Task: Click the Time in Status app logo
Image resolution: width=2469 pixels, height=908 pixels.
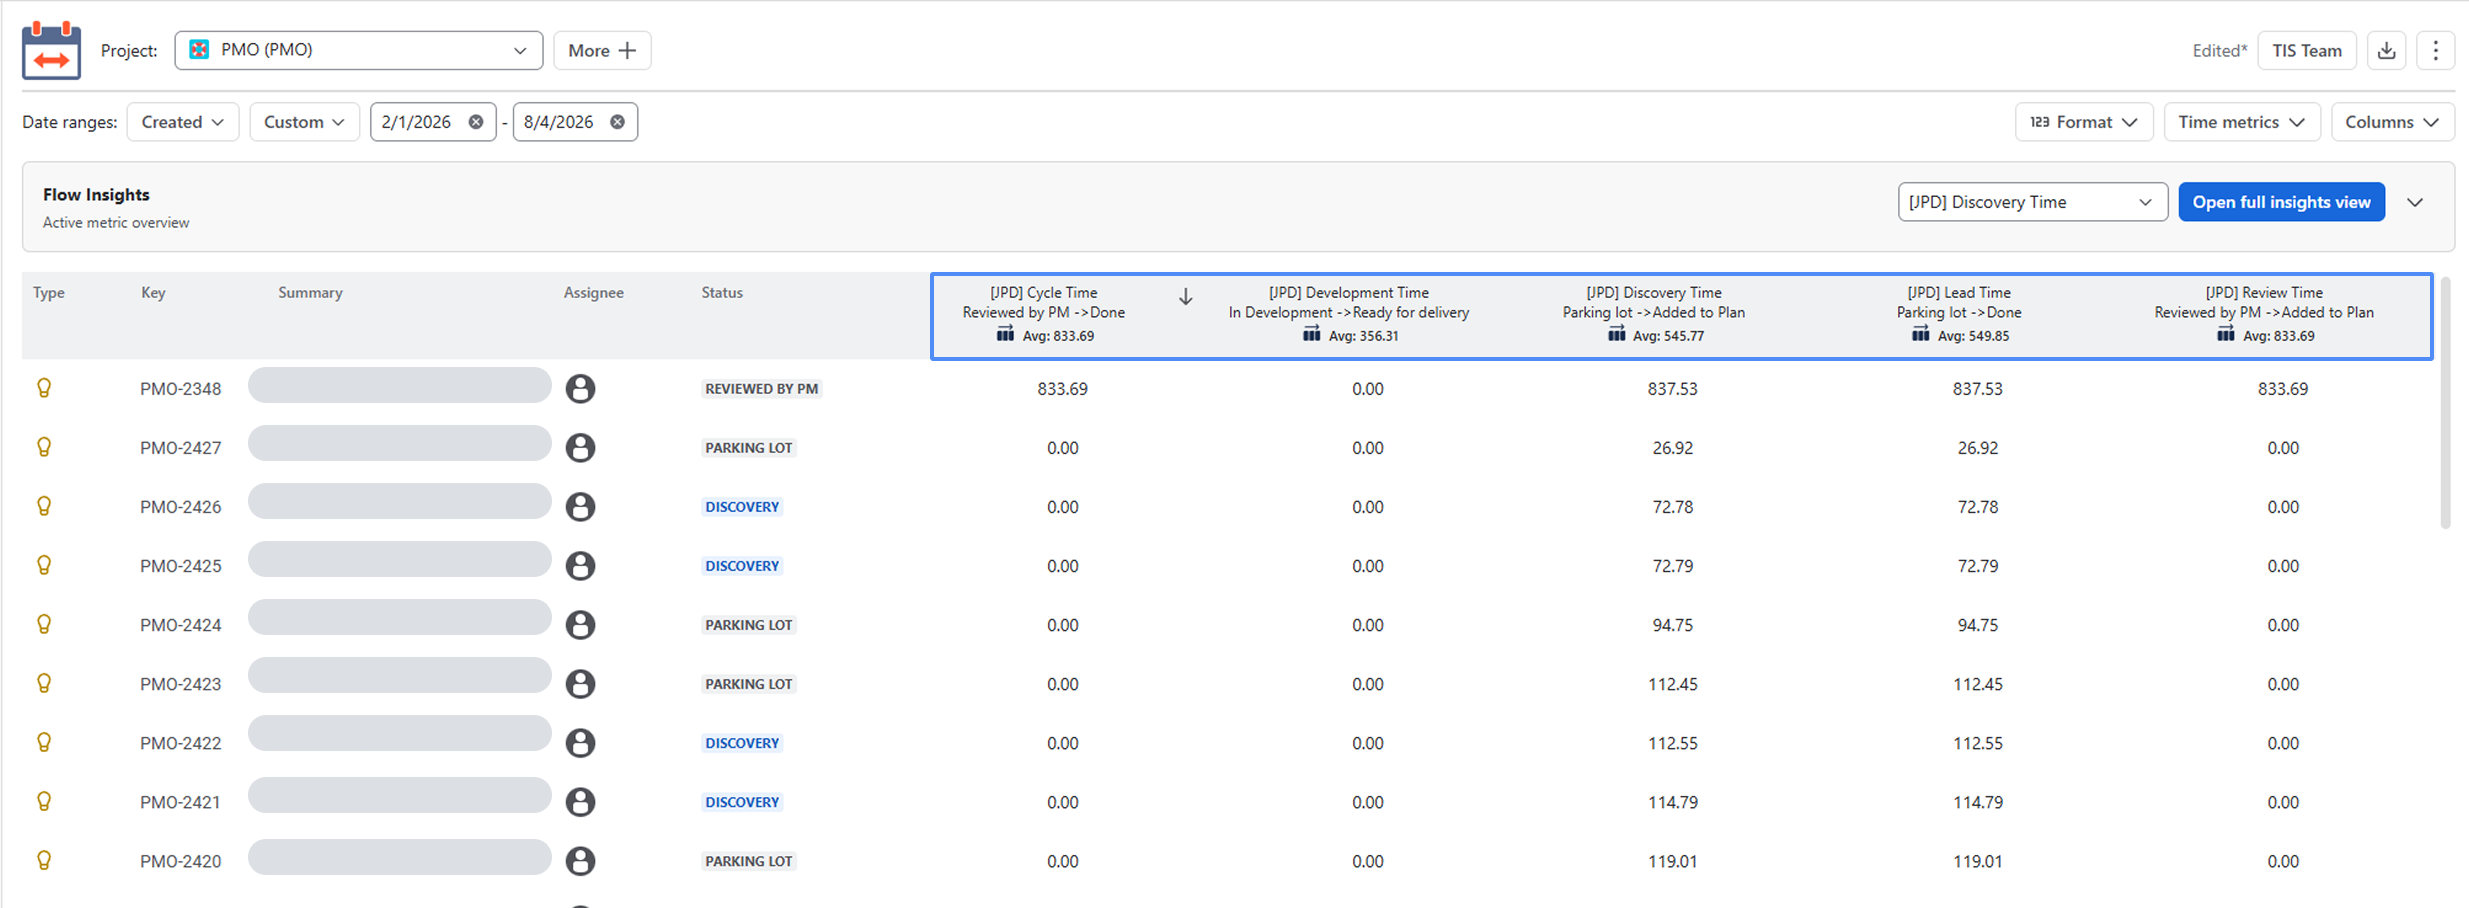Action: tap(51, 50)
